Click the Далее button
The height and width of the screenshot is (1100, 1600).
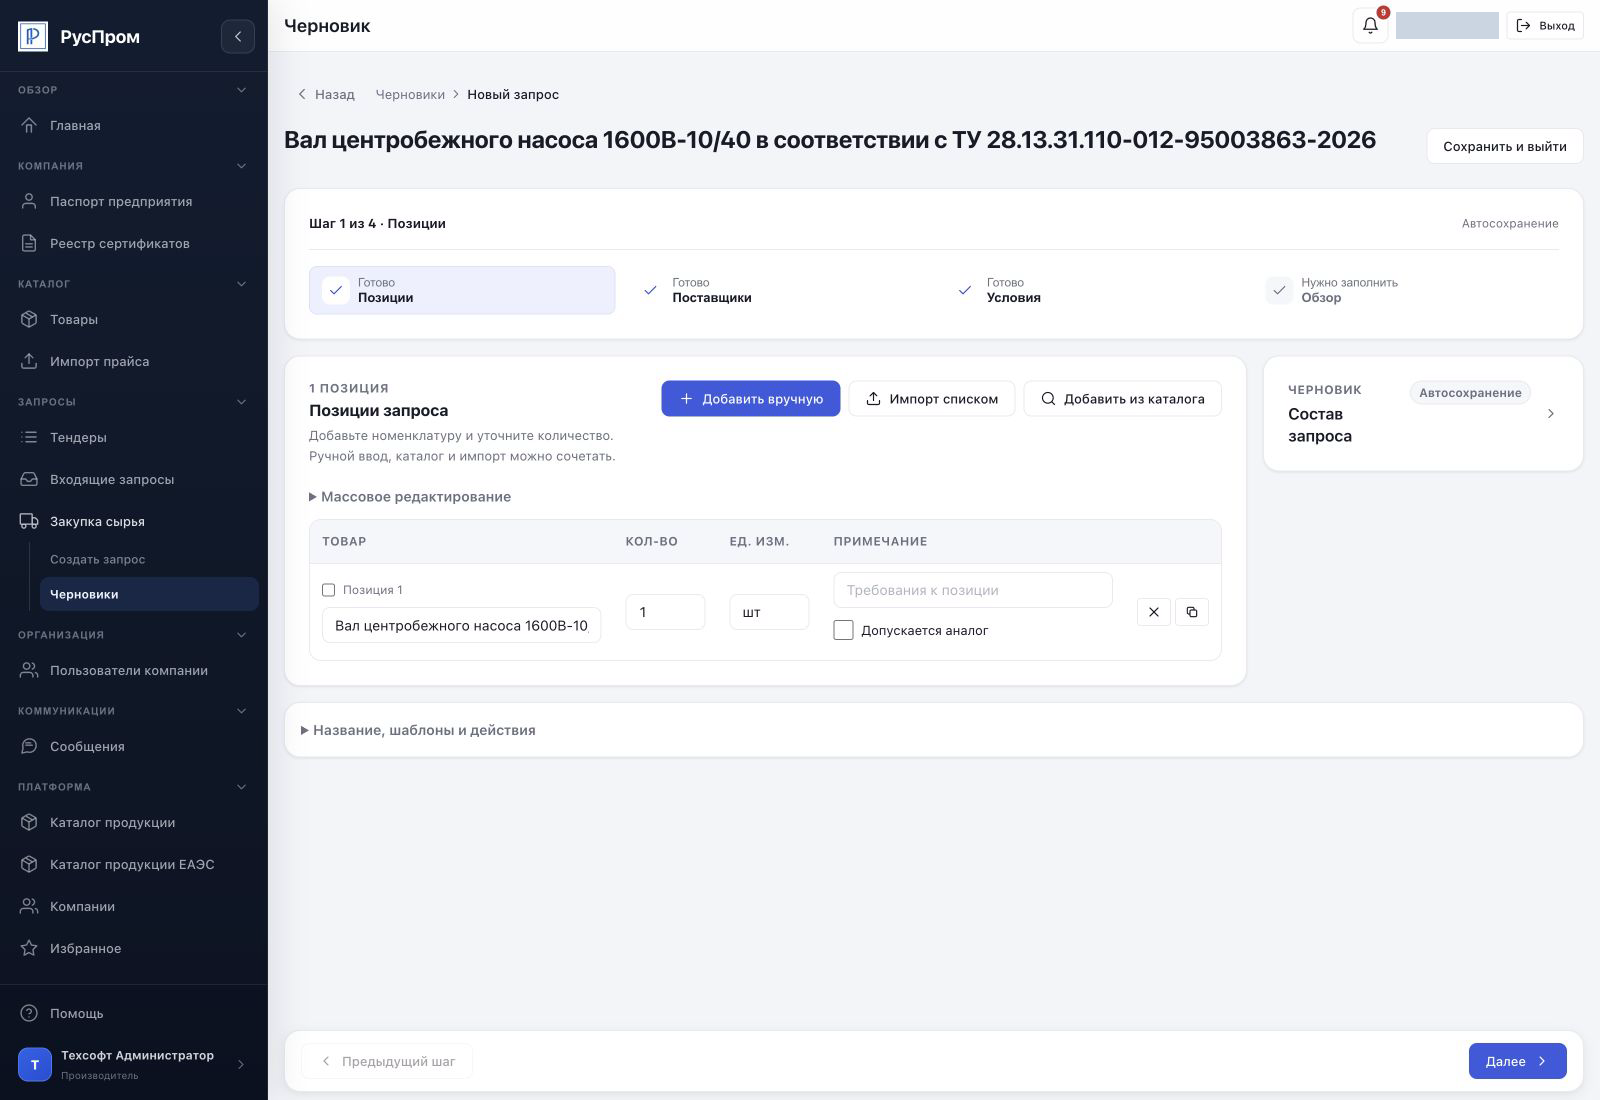click(x=1517, y=1061)
